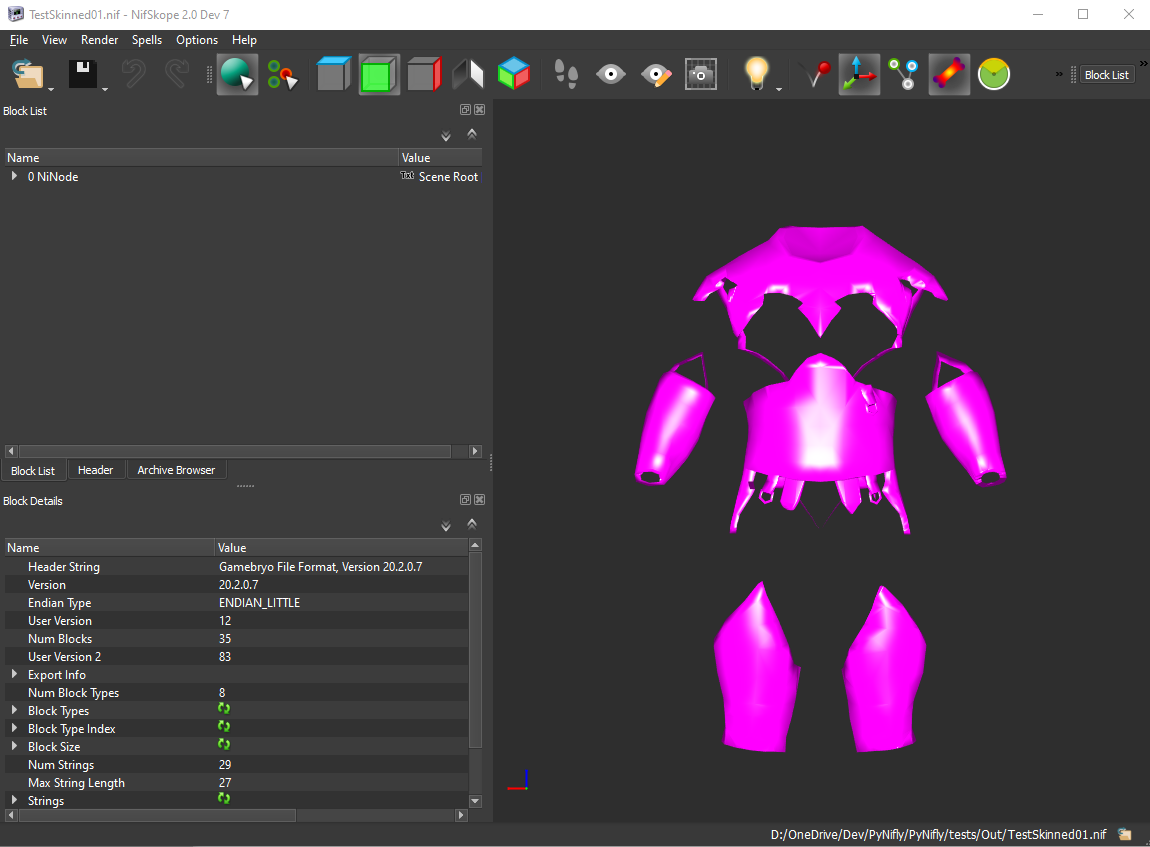Image resolution: width=1150 pixels, height=847 pixels.
Task: Click the Undo arrow icon
Action: [133, 74]
